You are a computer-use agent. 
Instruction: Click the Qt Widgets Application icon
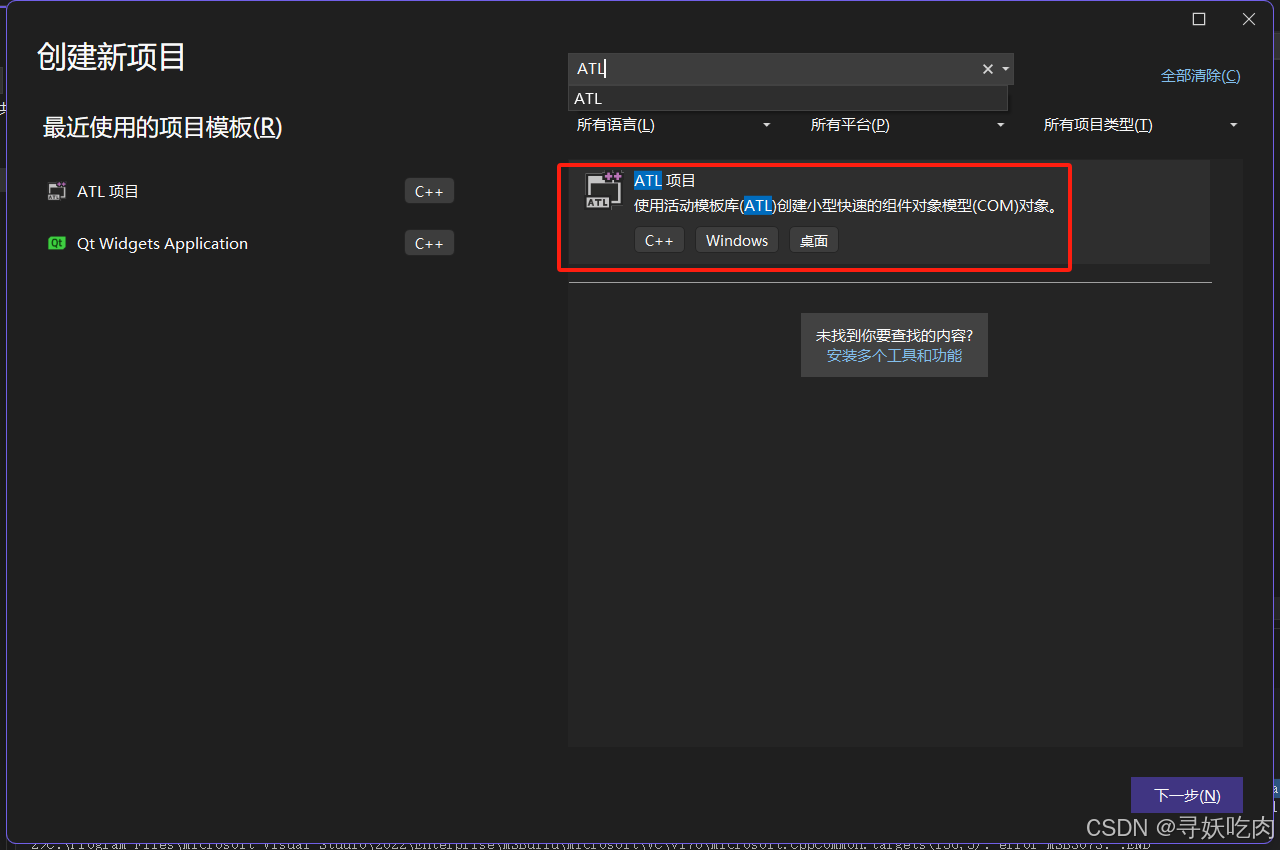(x=57, y=243)
